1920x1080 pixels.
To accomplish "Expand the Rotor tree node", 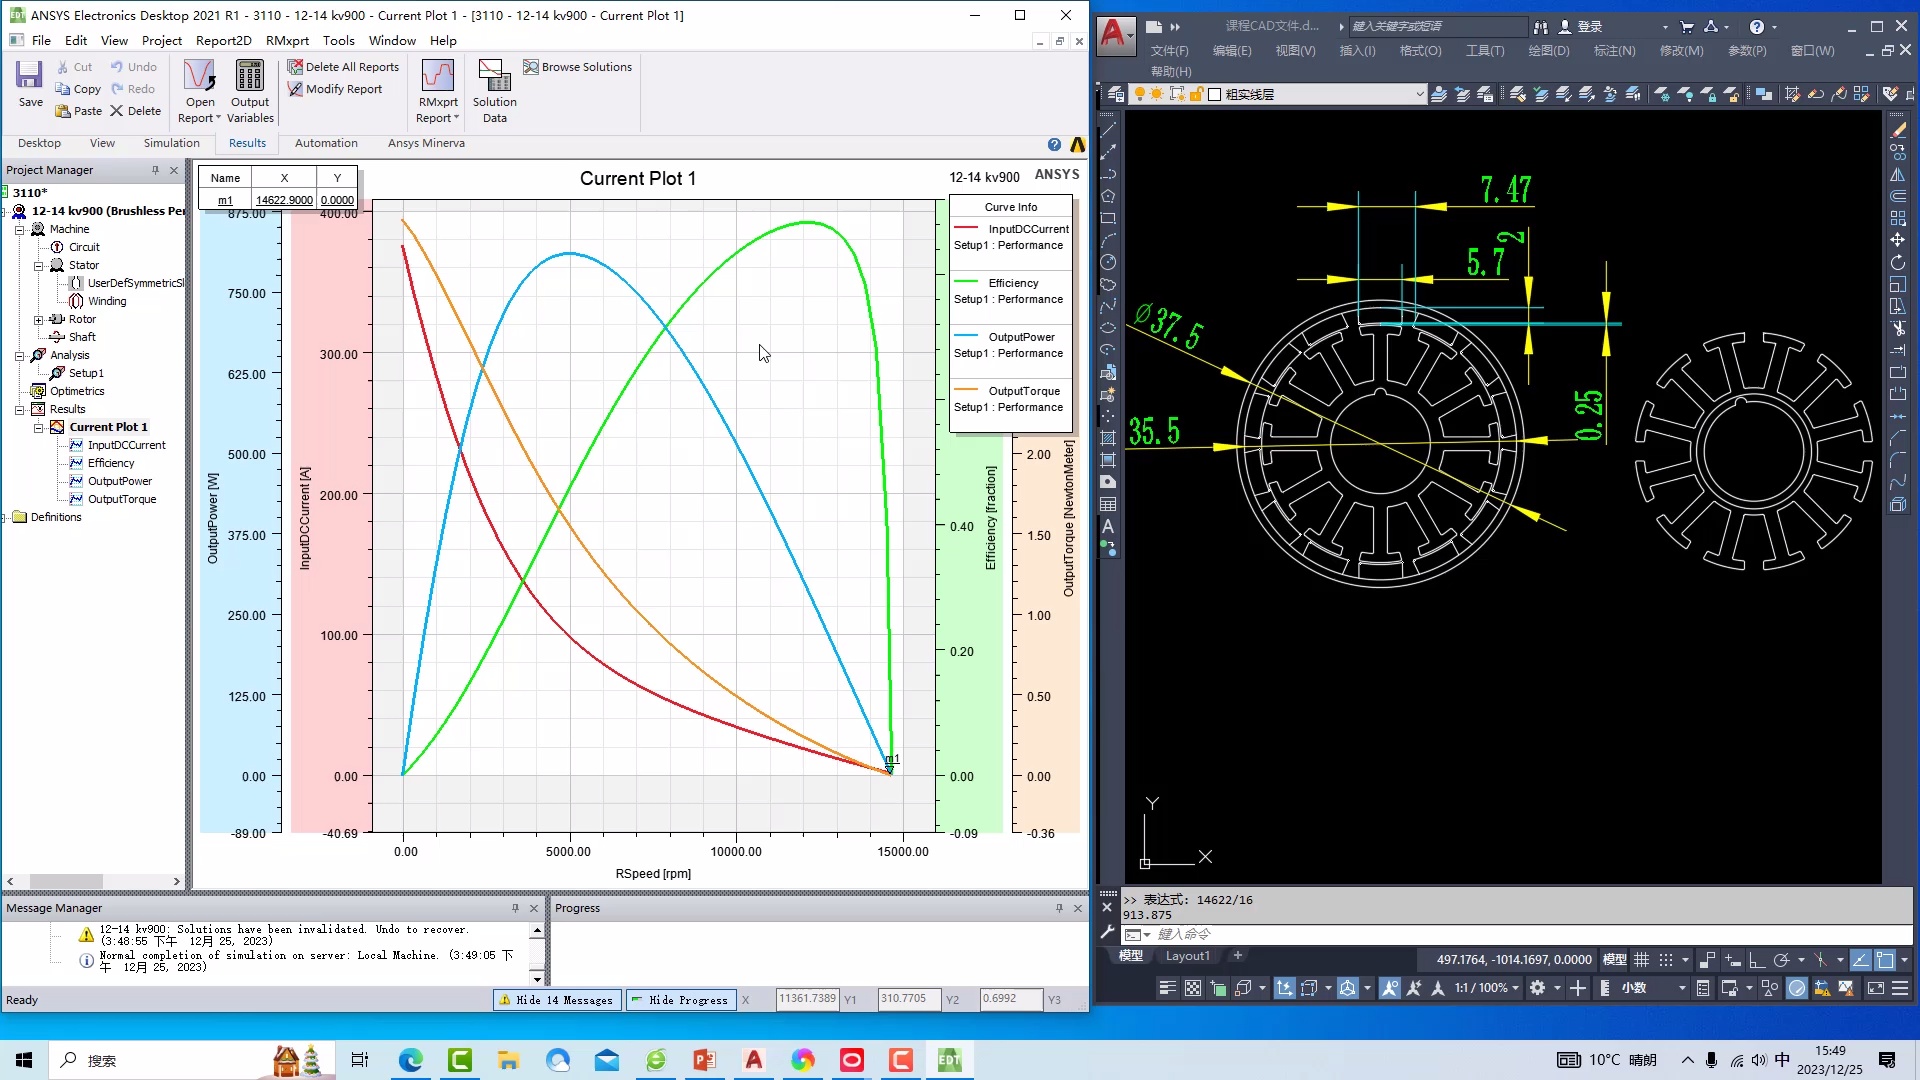I will (38, 319).
